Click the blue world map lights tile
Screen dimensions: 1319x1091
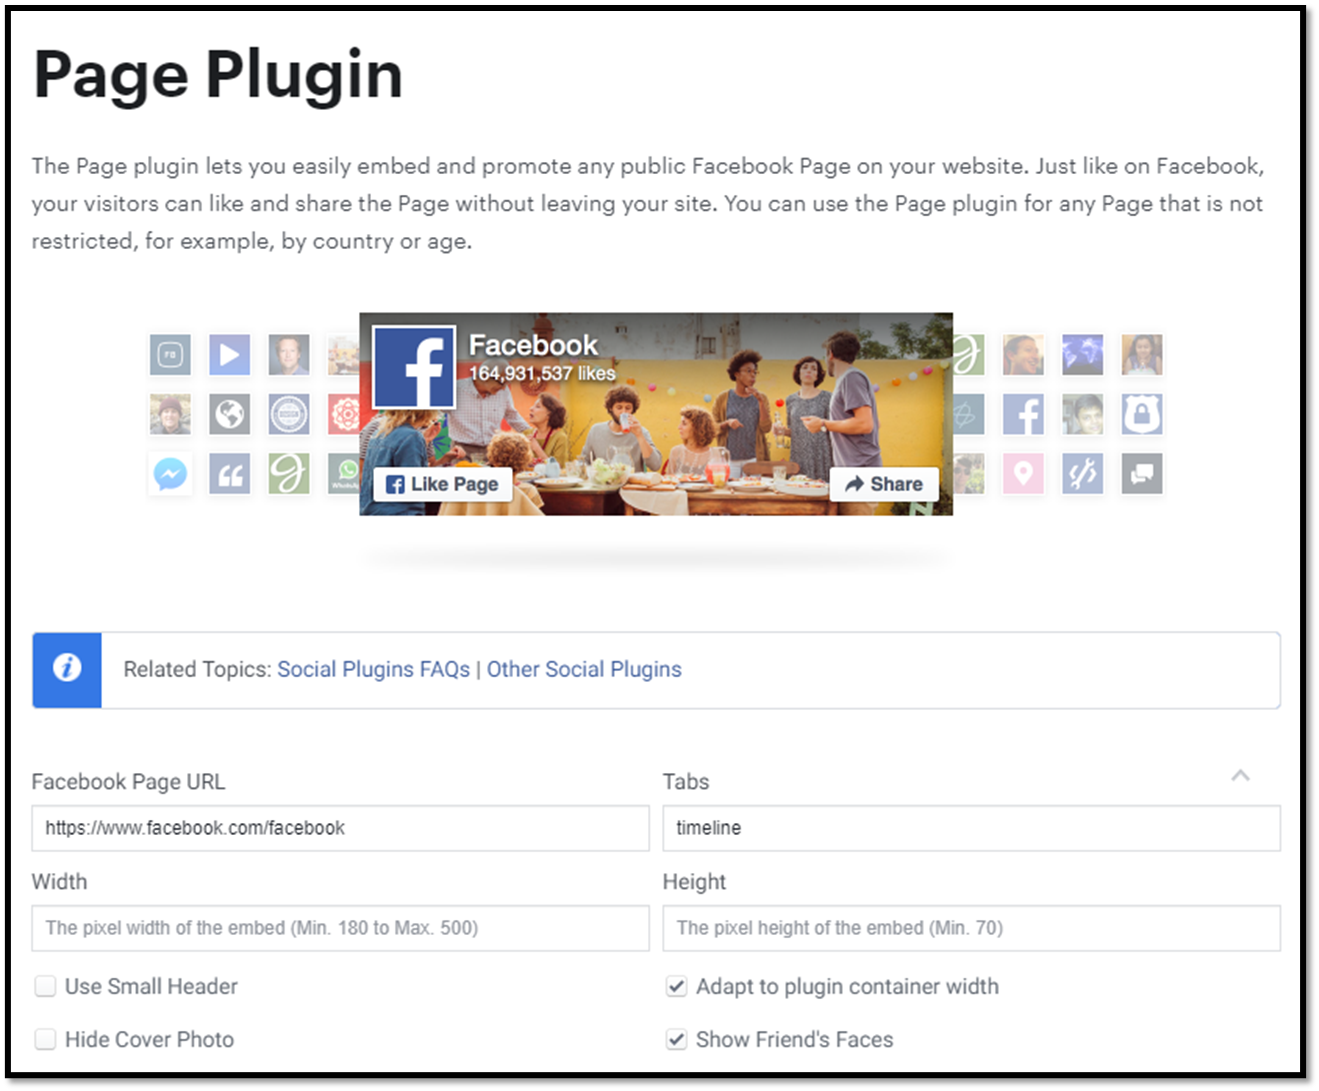(x=1083, y=355)
